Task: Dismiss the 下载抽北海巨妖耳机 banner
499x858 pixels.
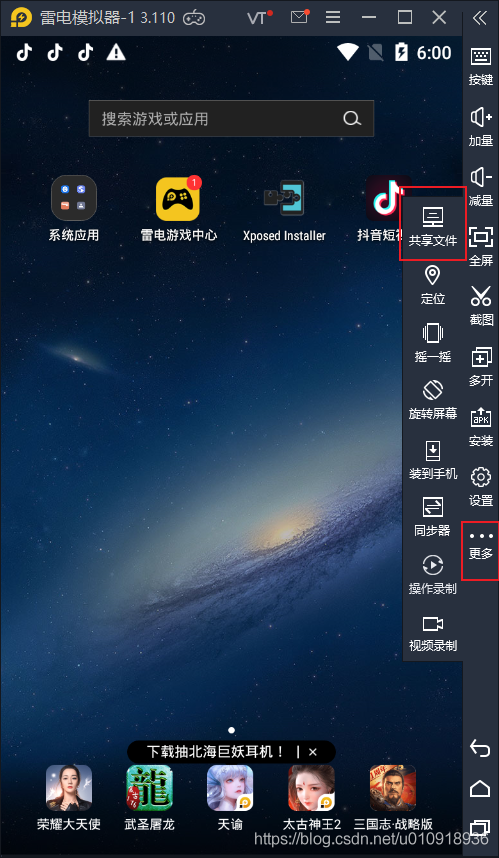Action: (312, 752)
